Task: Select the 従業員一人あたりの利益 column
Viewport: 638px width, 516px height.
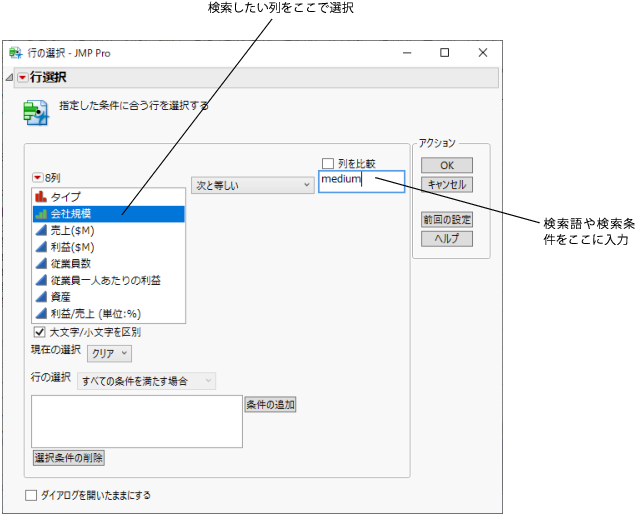Action: tap(109, 281)
